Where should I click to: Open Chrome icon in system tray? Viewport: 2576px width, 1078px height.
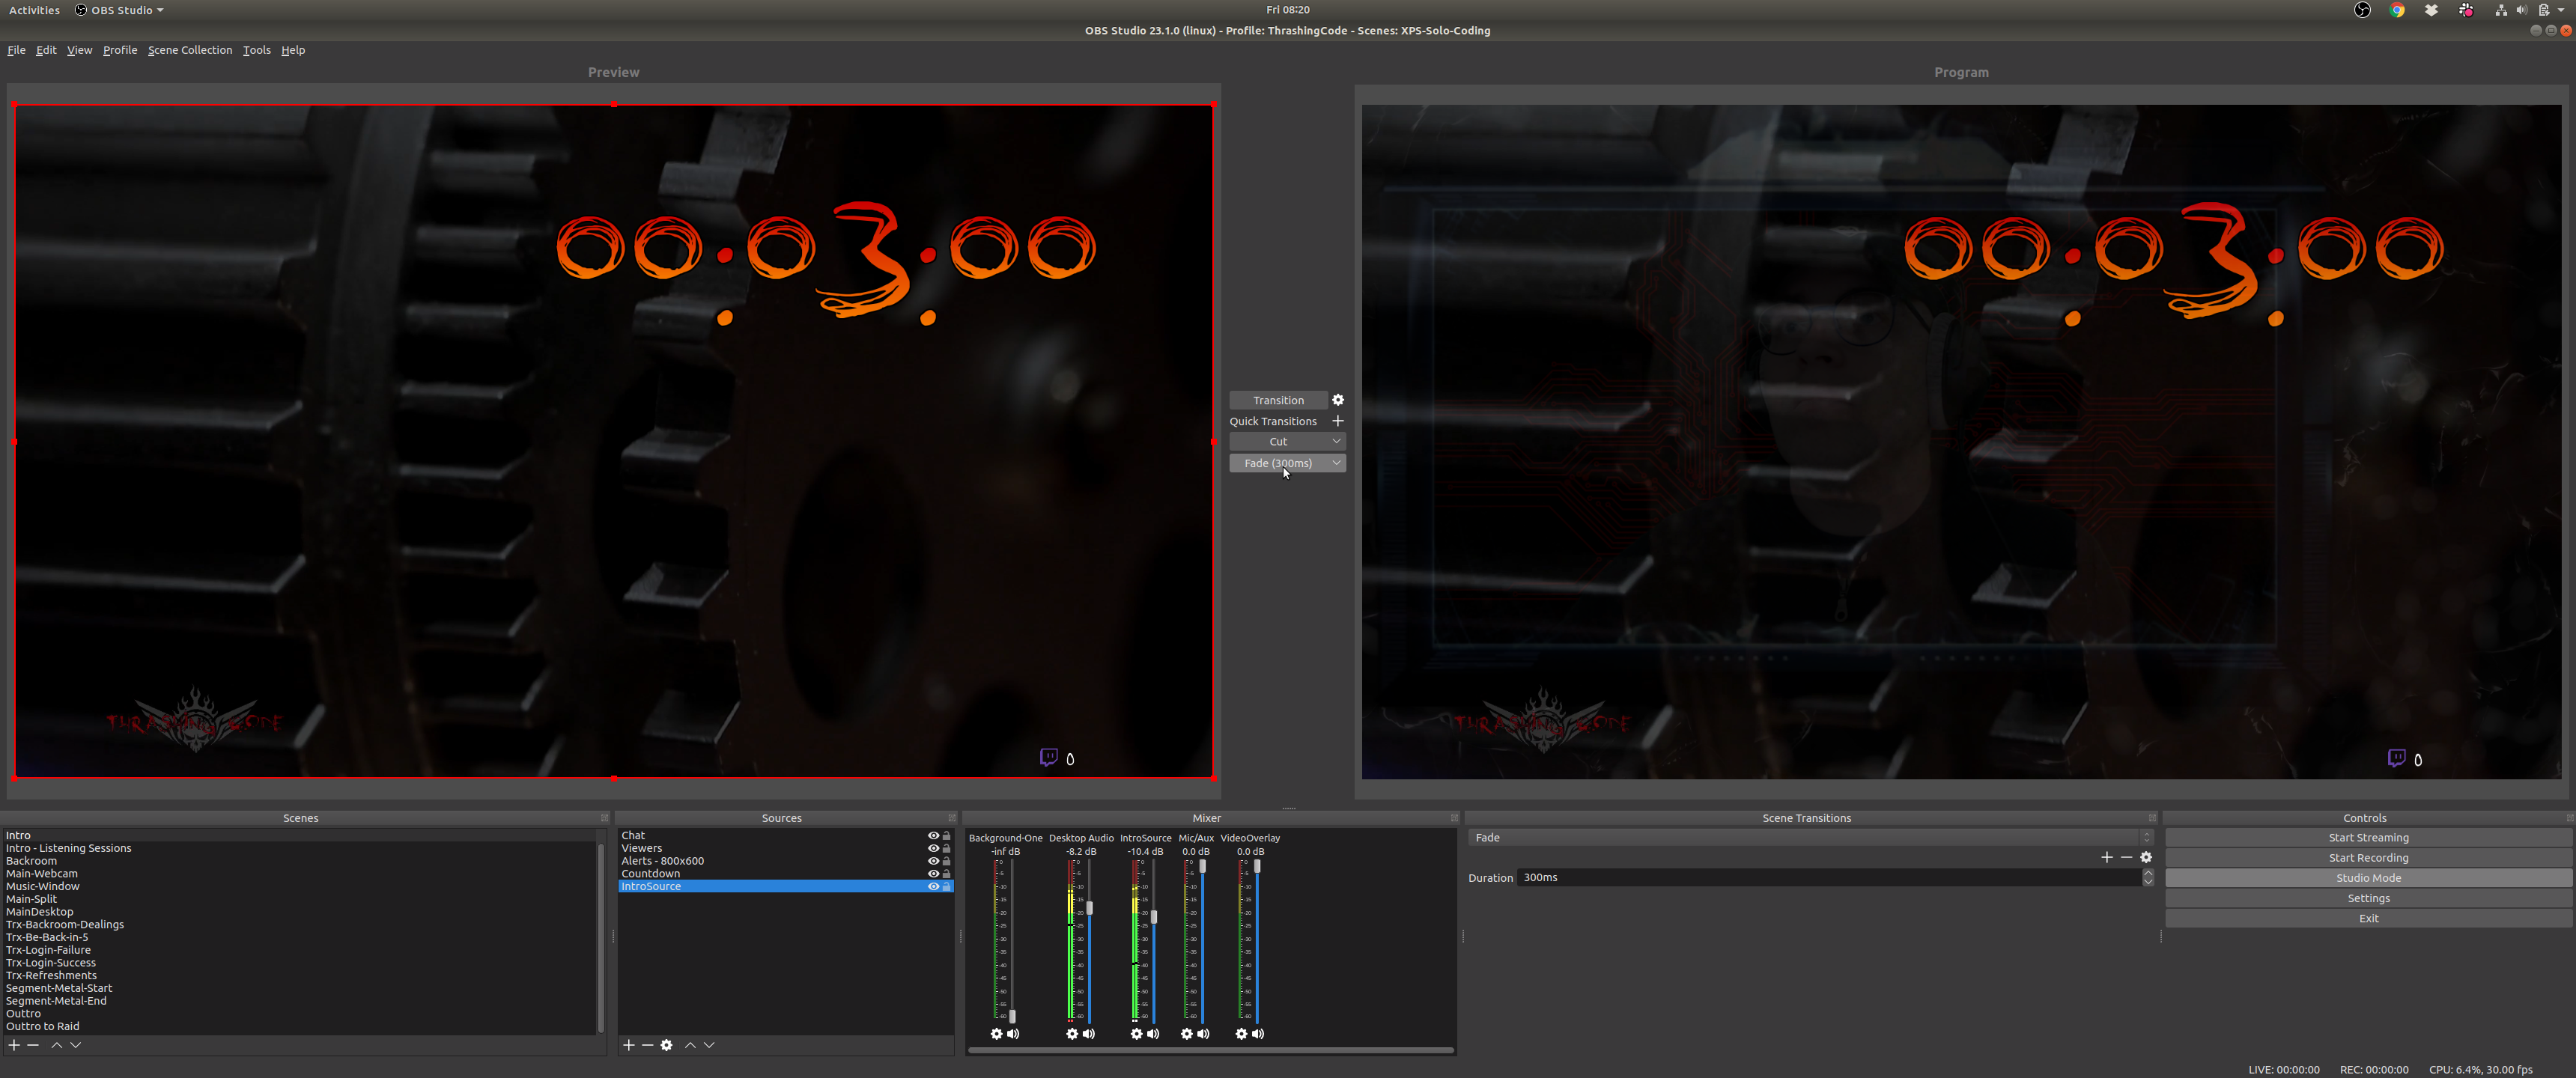click(x=2397, y=10)
